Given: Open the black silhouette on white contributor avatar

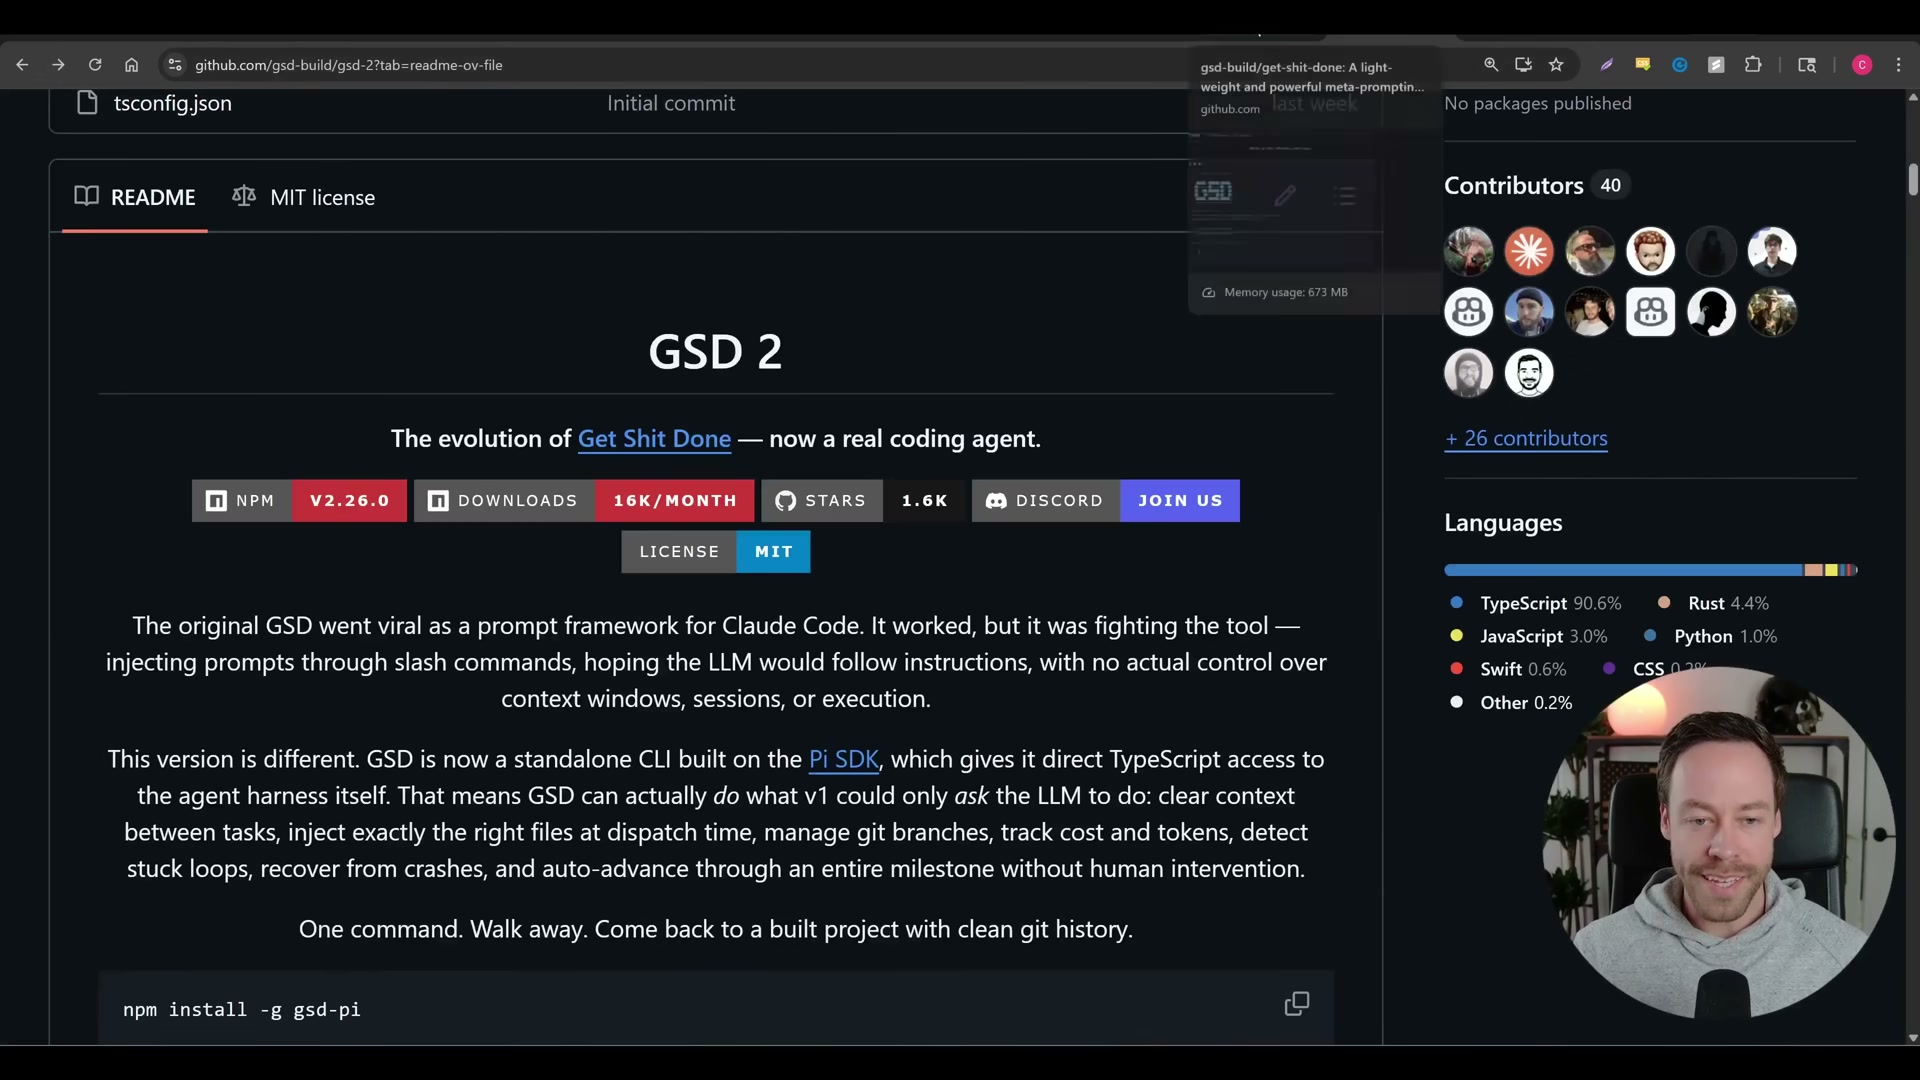Looking at the screenshot, I should click(1711, 312).
